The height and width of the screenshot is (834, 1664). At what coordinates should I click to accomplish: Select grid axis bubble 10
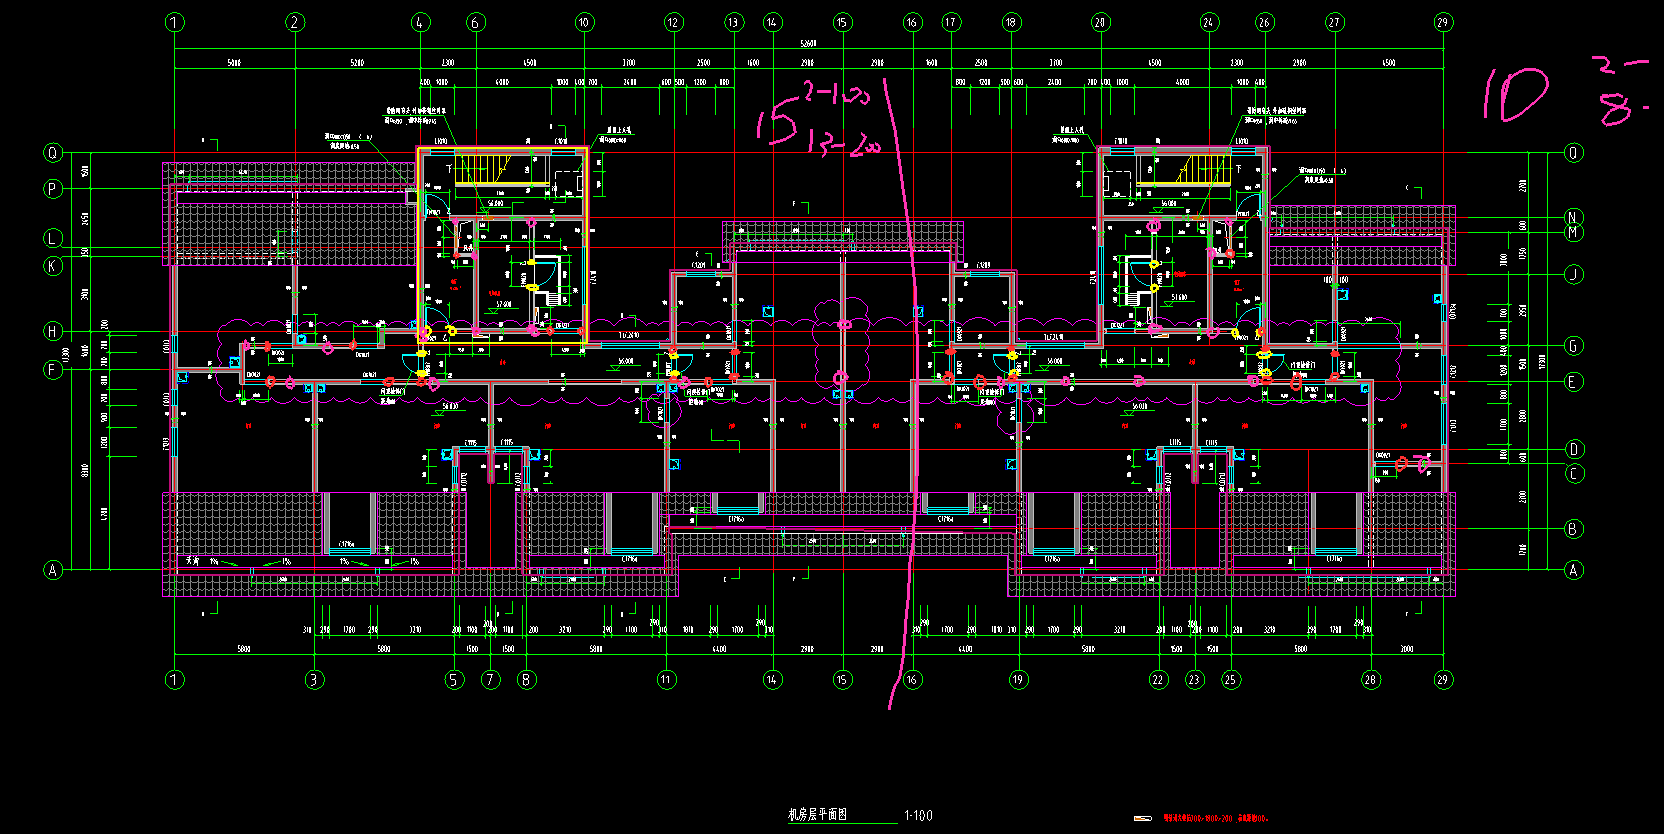point(584,22)
